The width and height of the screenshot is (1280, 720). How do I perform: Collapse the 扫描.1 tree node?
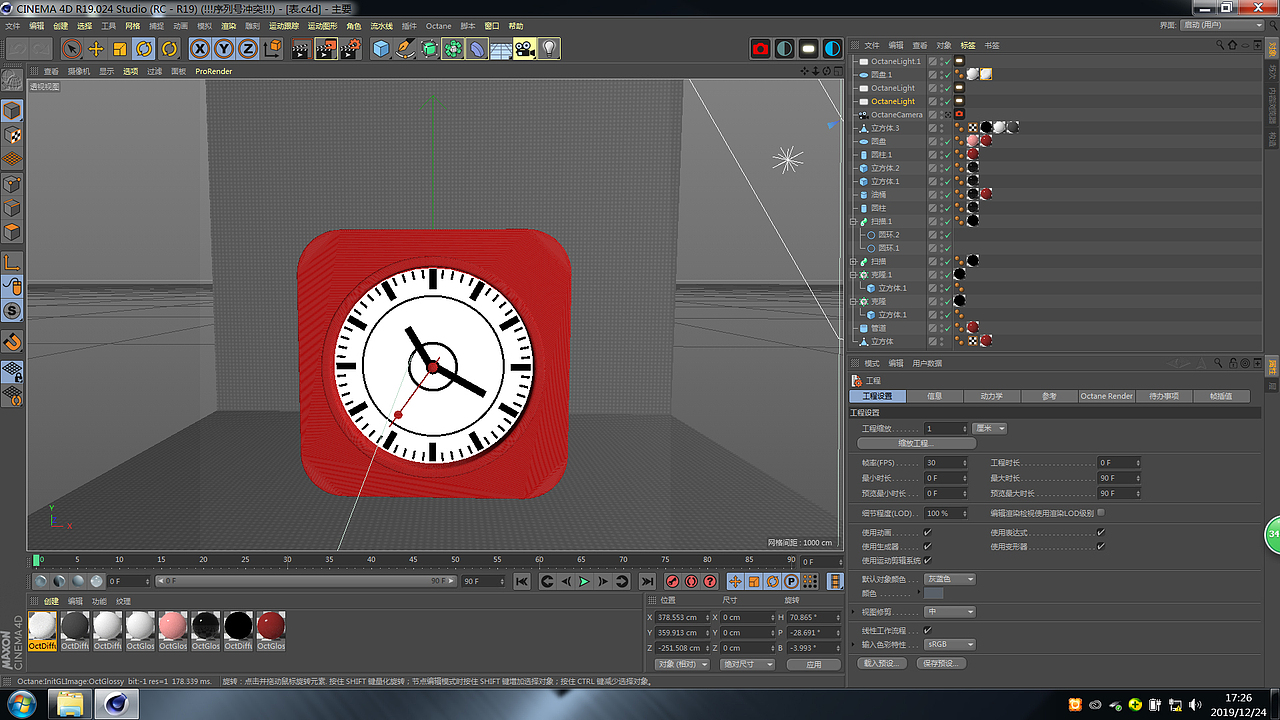click(x=853, y=221)
